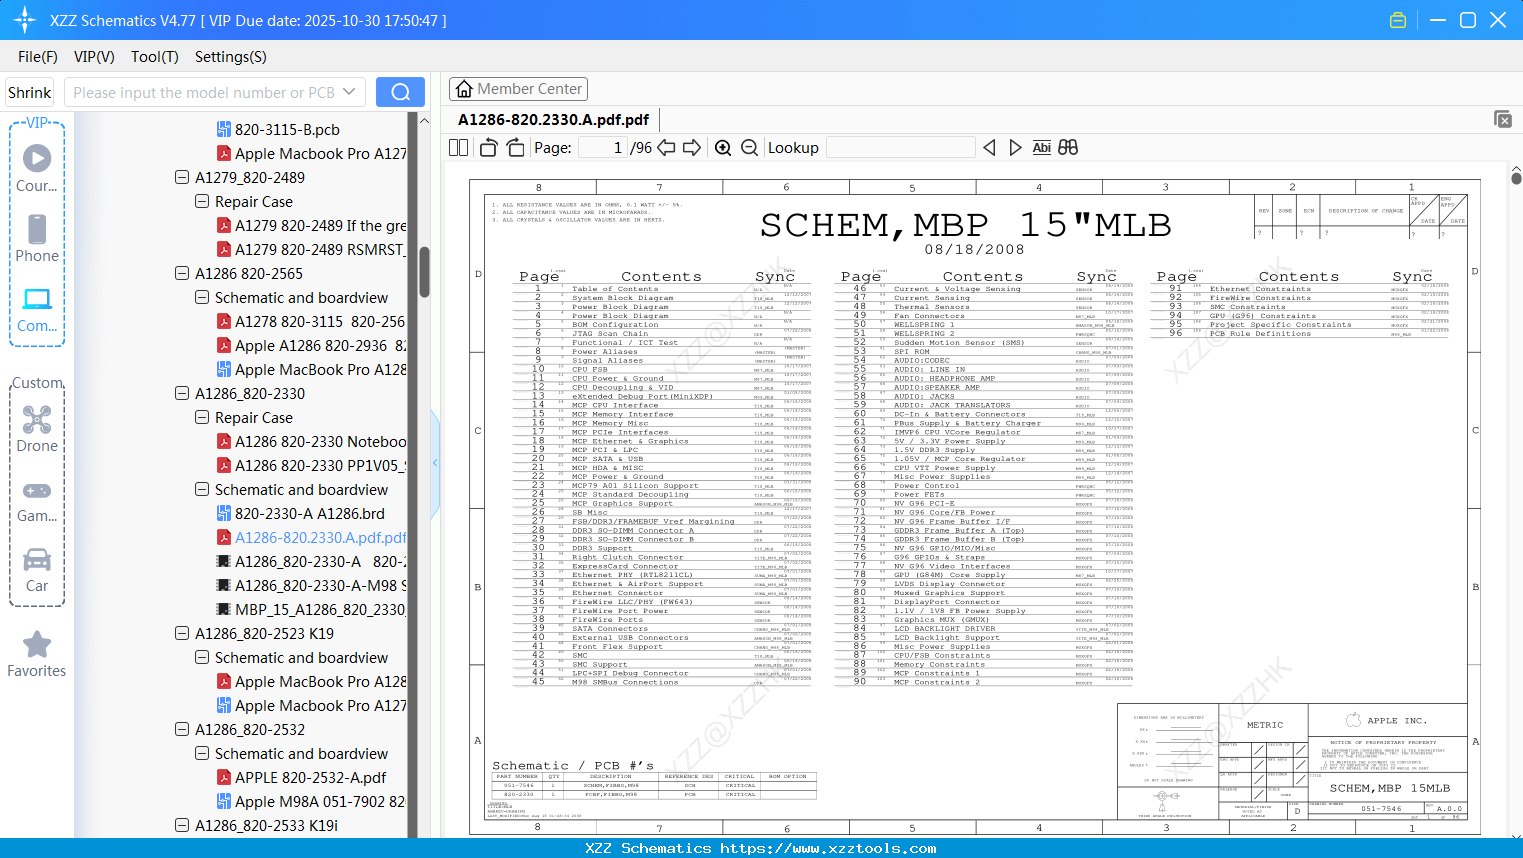1523x858 pixels.
Task: Go to the next schematic page
Action: (692, 148)
